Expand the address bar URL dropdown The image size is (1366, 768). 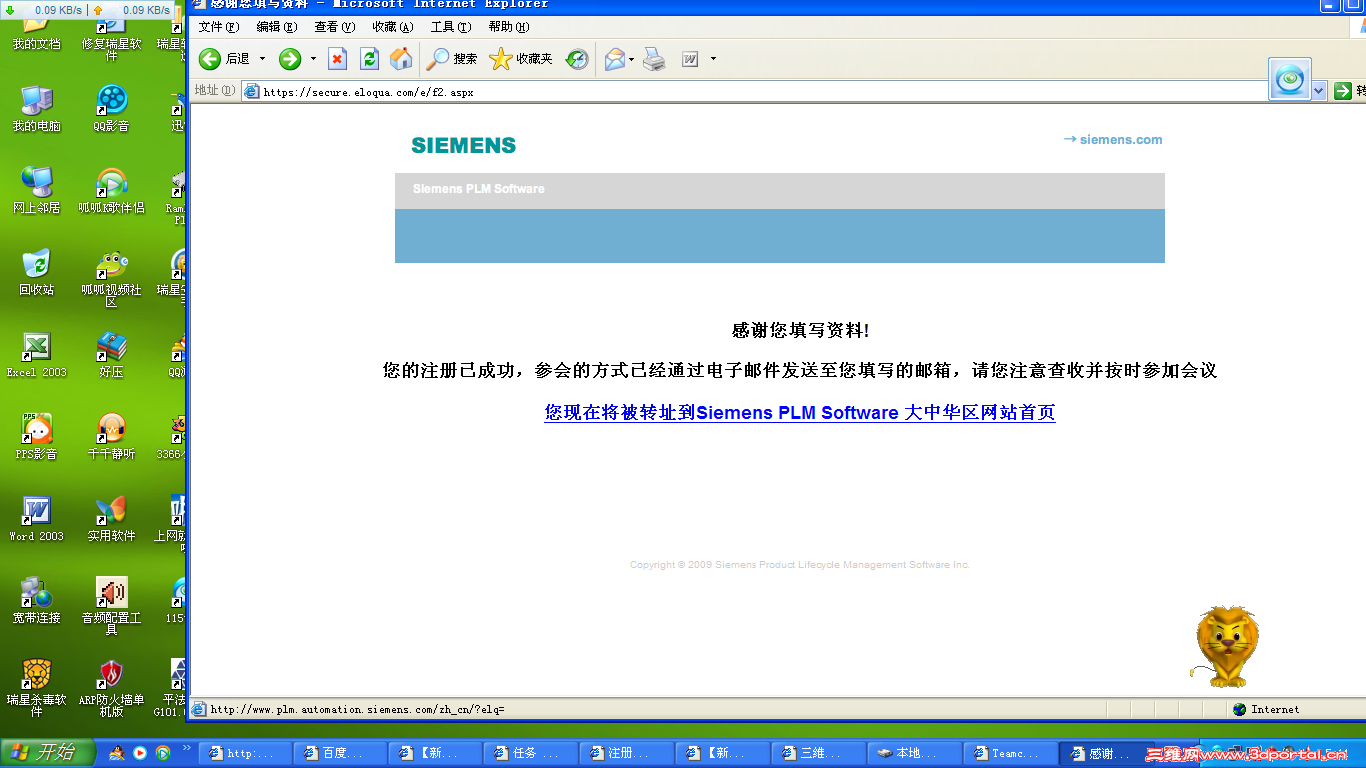(x=1319, y=91)
